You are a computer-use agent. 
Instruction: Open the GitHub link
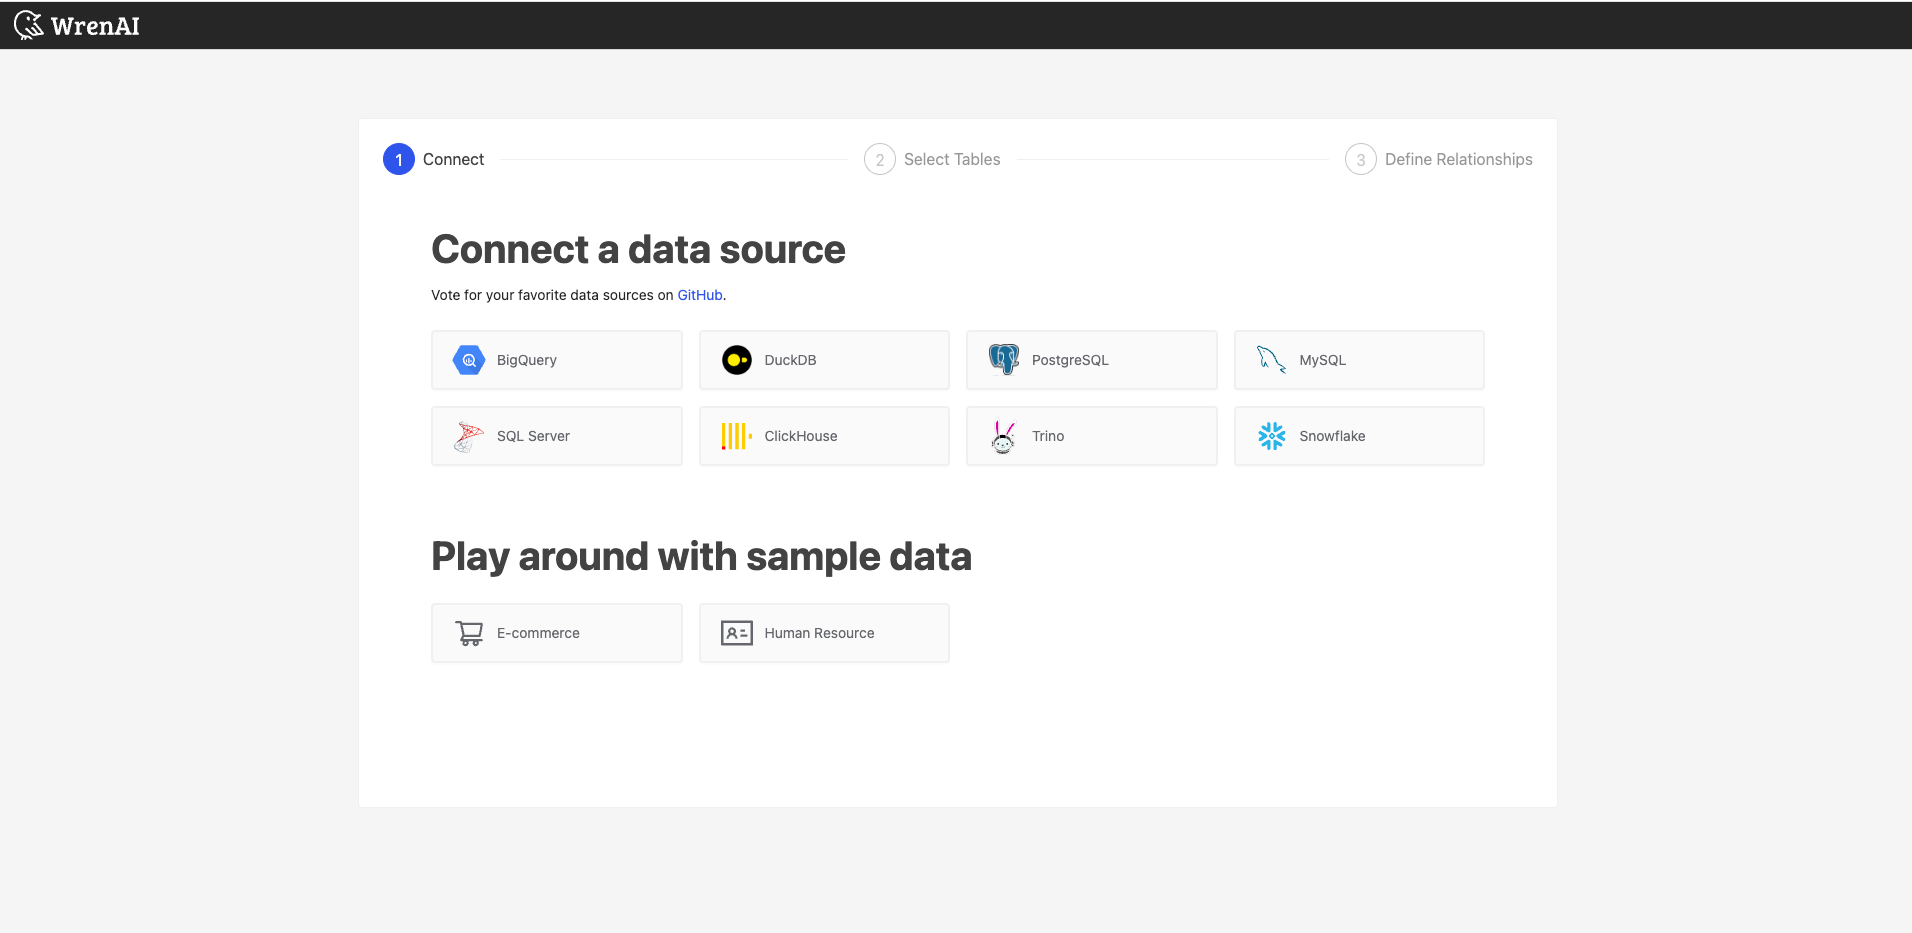pos(700,295)
